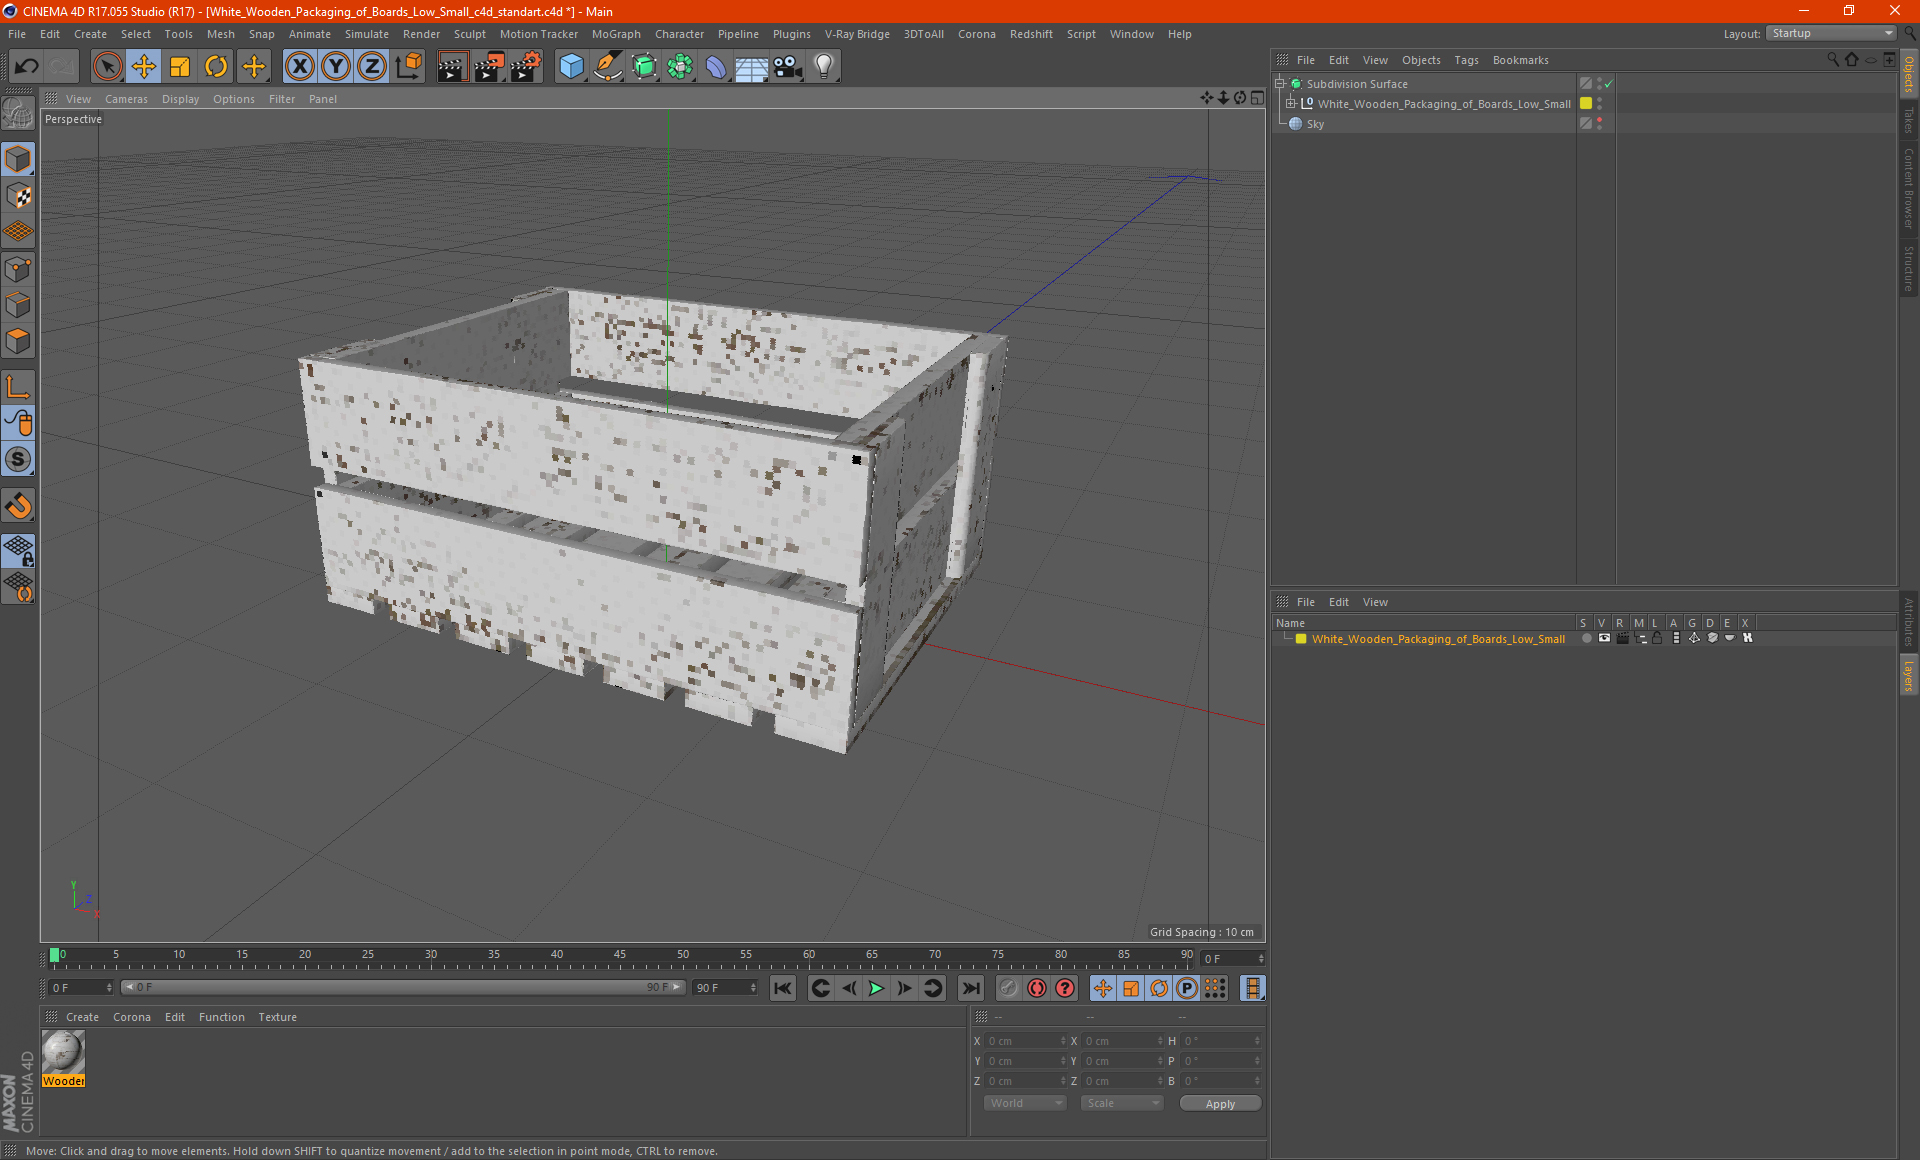The height and width of the screenshot is (1160, 1920).
Task: Open Object Manager Tags menu
Action: tap(1466, 60)
